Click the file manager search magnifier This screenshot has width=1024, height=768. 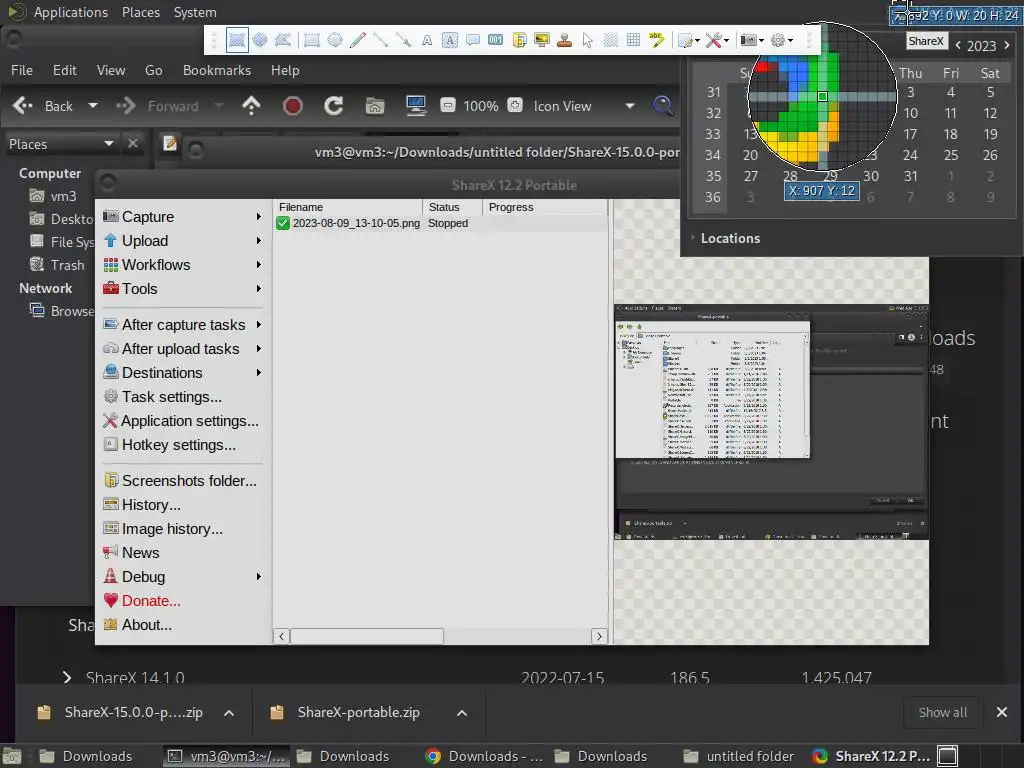[663, 106]
